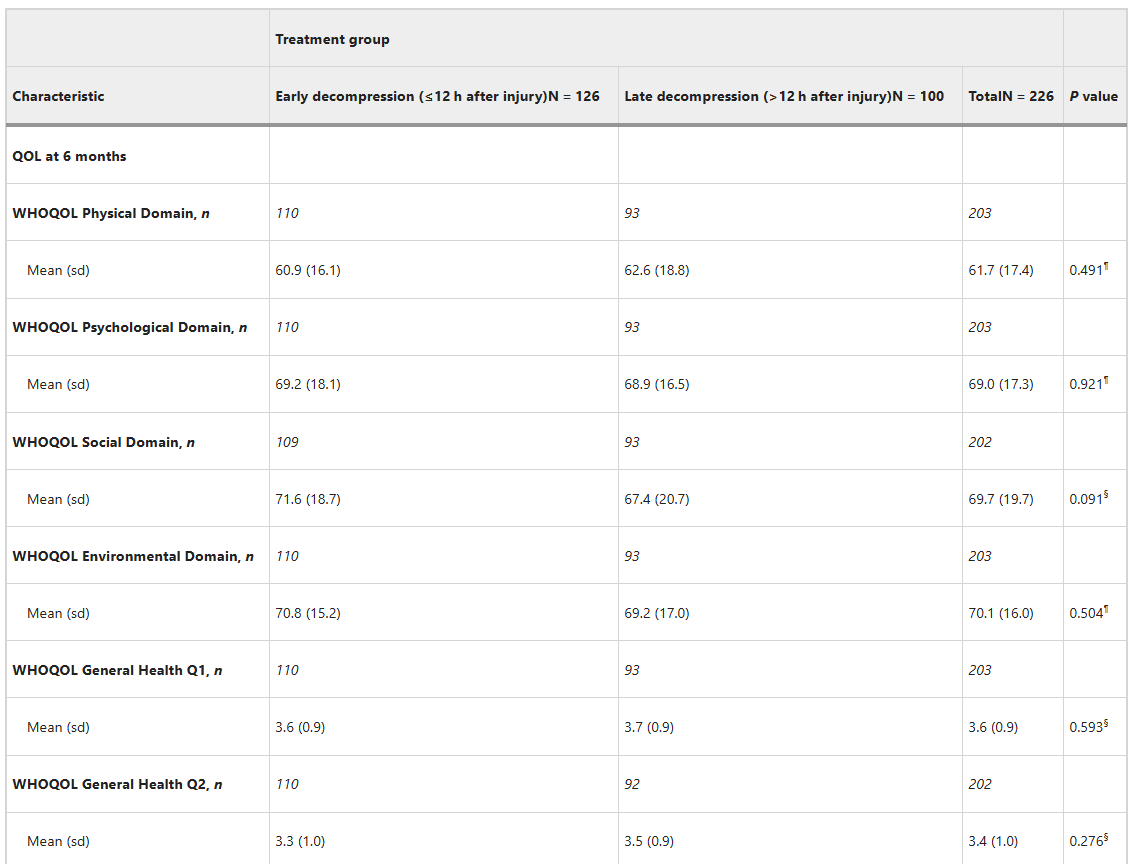
Task: Select the cell '69.2 (18.1)'
Action: tap(308, 385)
